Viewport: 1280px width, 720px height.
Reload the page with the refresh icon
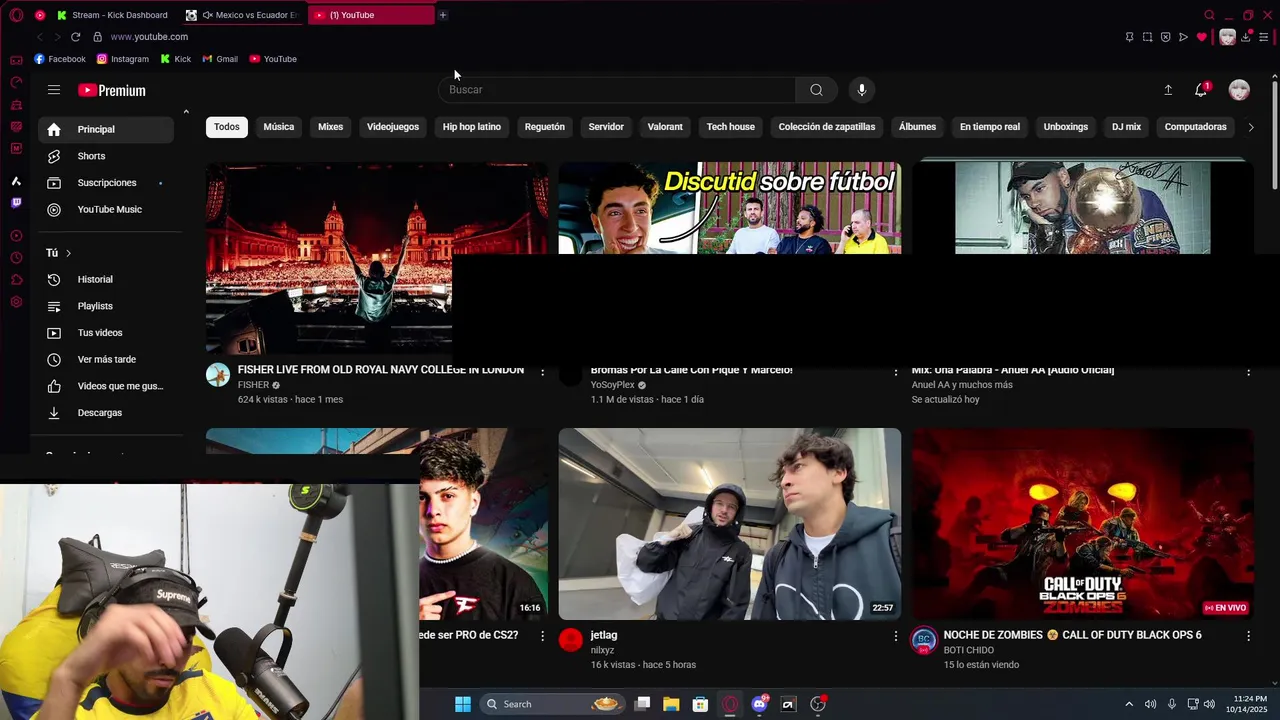[75, 37]
